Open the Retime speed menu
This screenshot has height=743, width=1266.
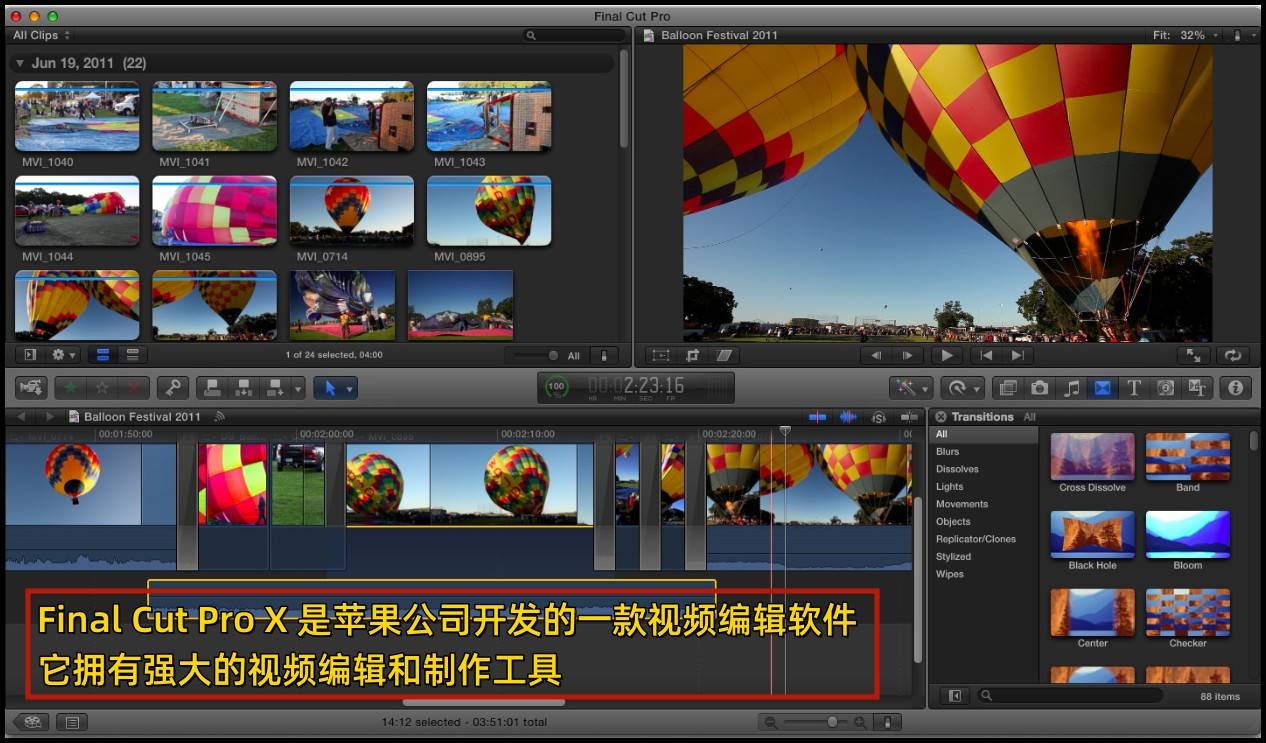pos(962,387)
